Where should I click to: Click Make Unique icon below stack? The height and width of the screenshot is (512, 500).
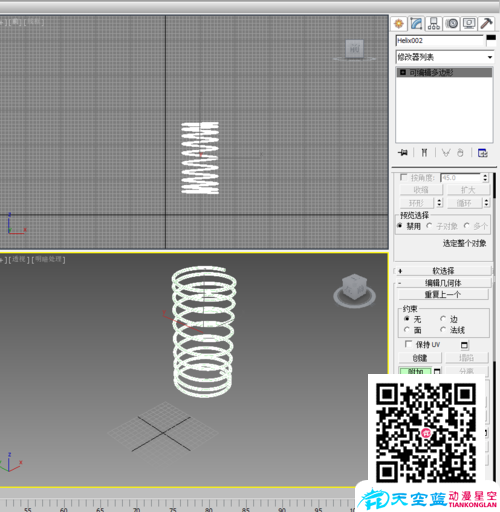(446, 153)
